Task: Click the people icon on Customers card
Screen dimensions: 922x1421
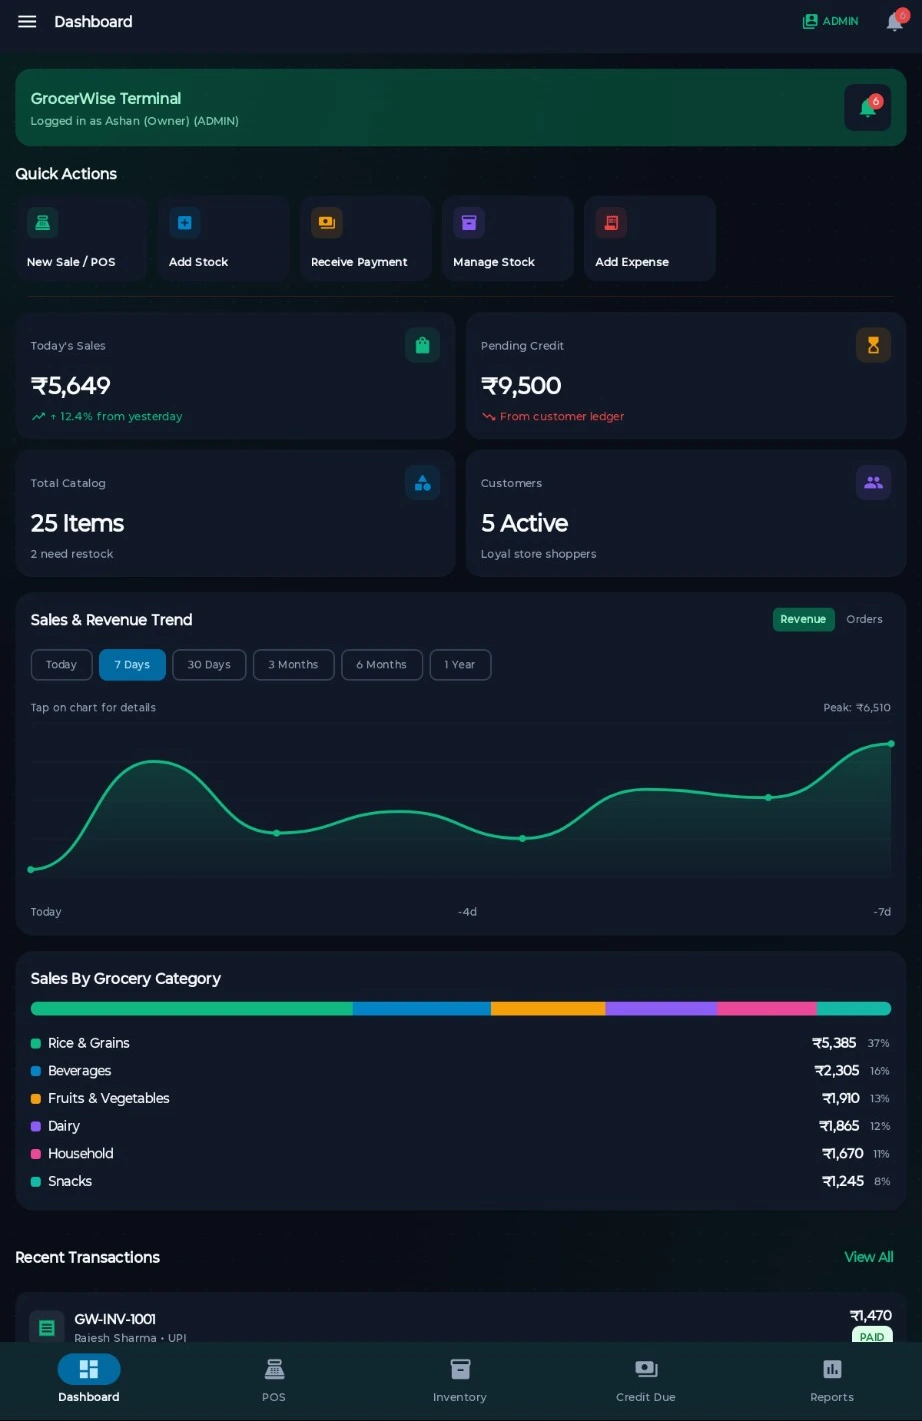Action: tap(873, 483)
